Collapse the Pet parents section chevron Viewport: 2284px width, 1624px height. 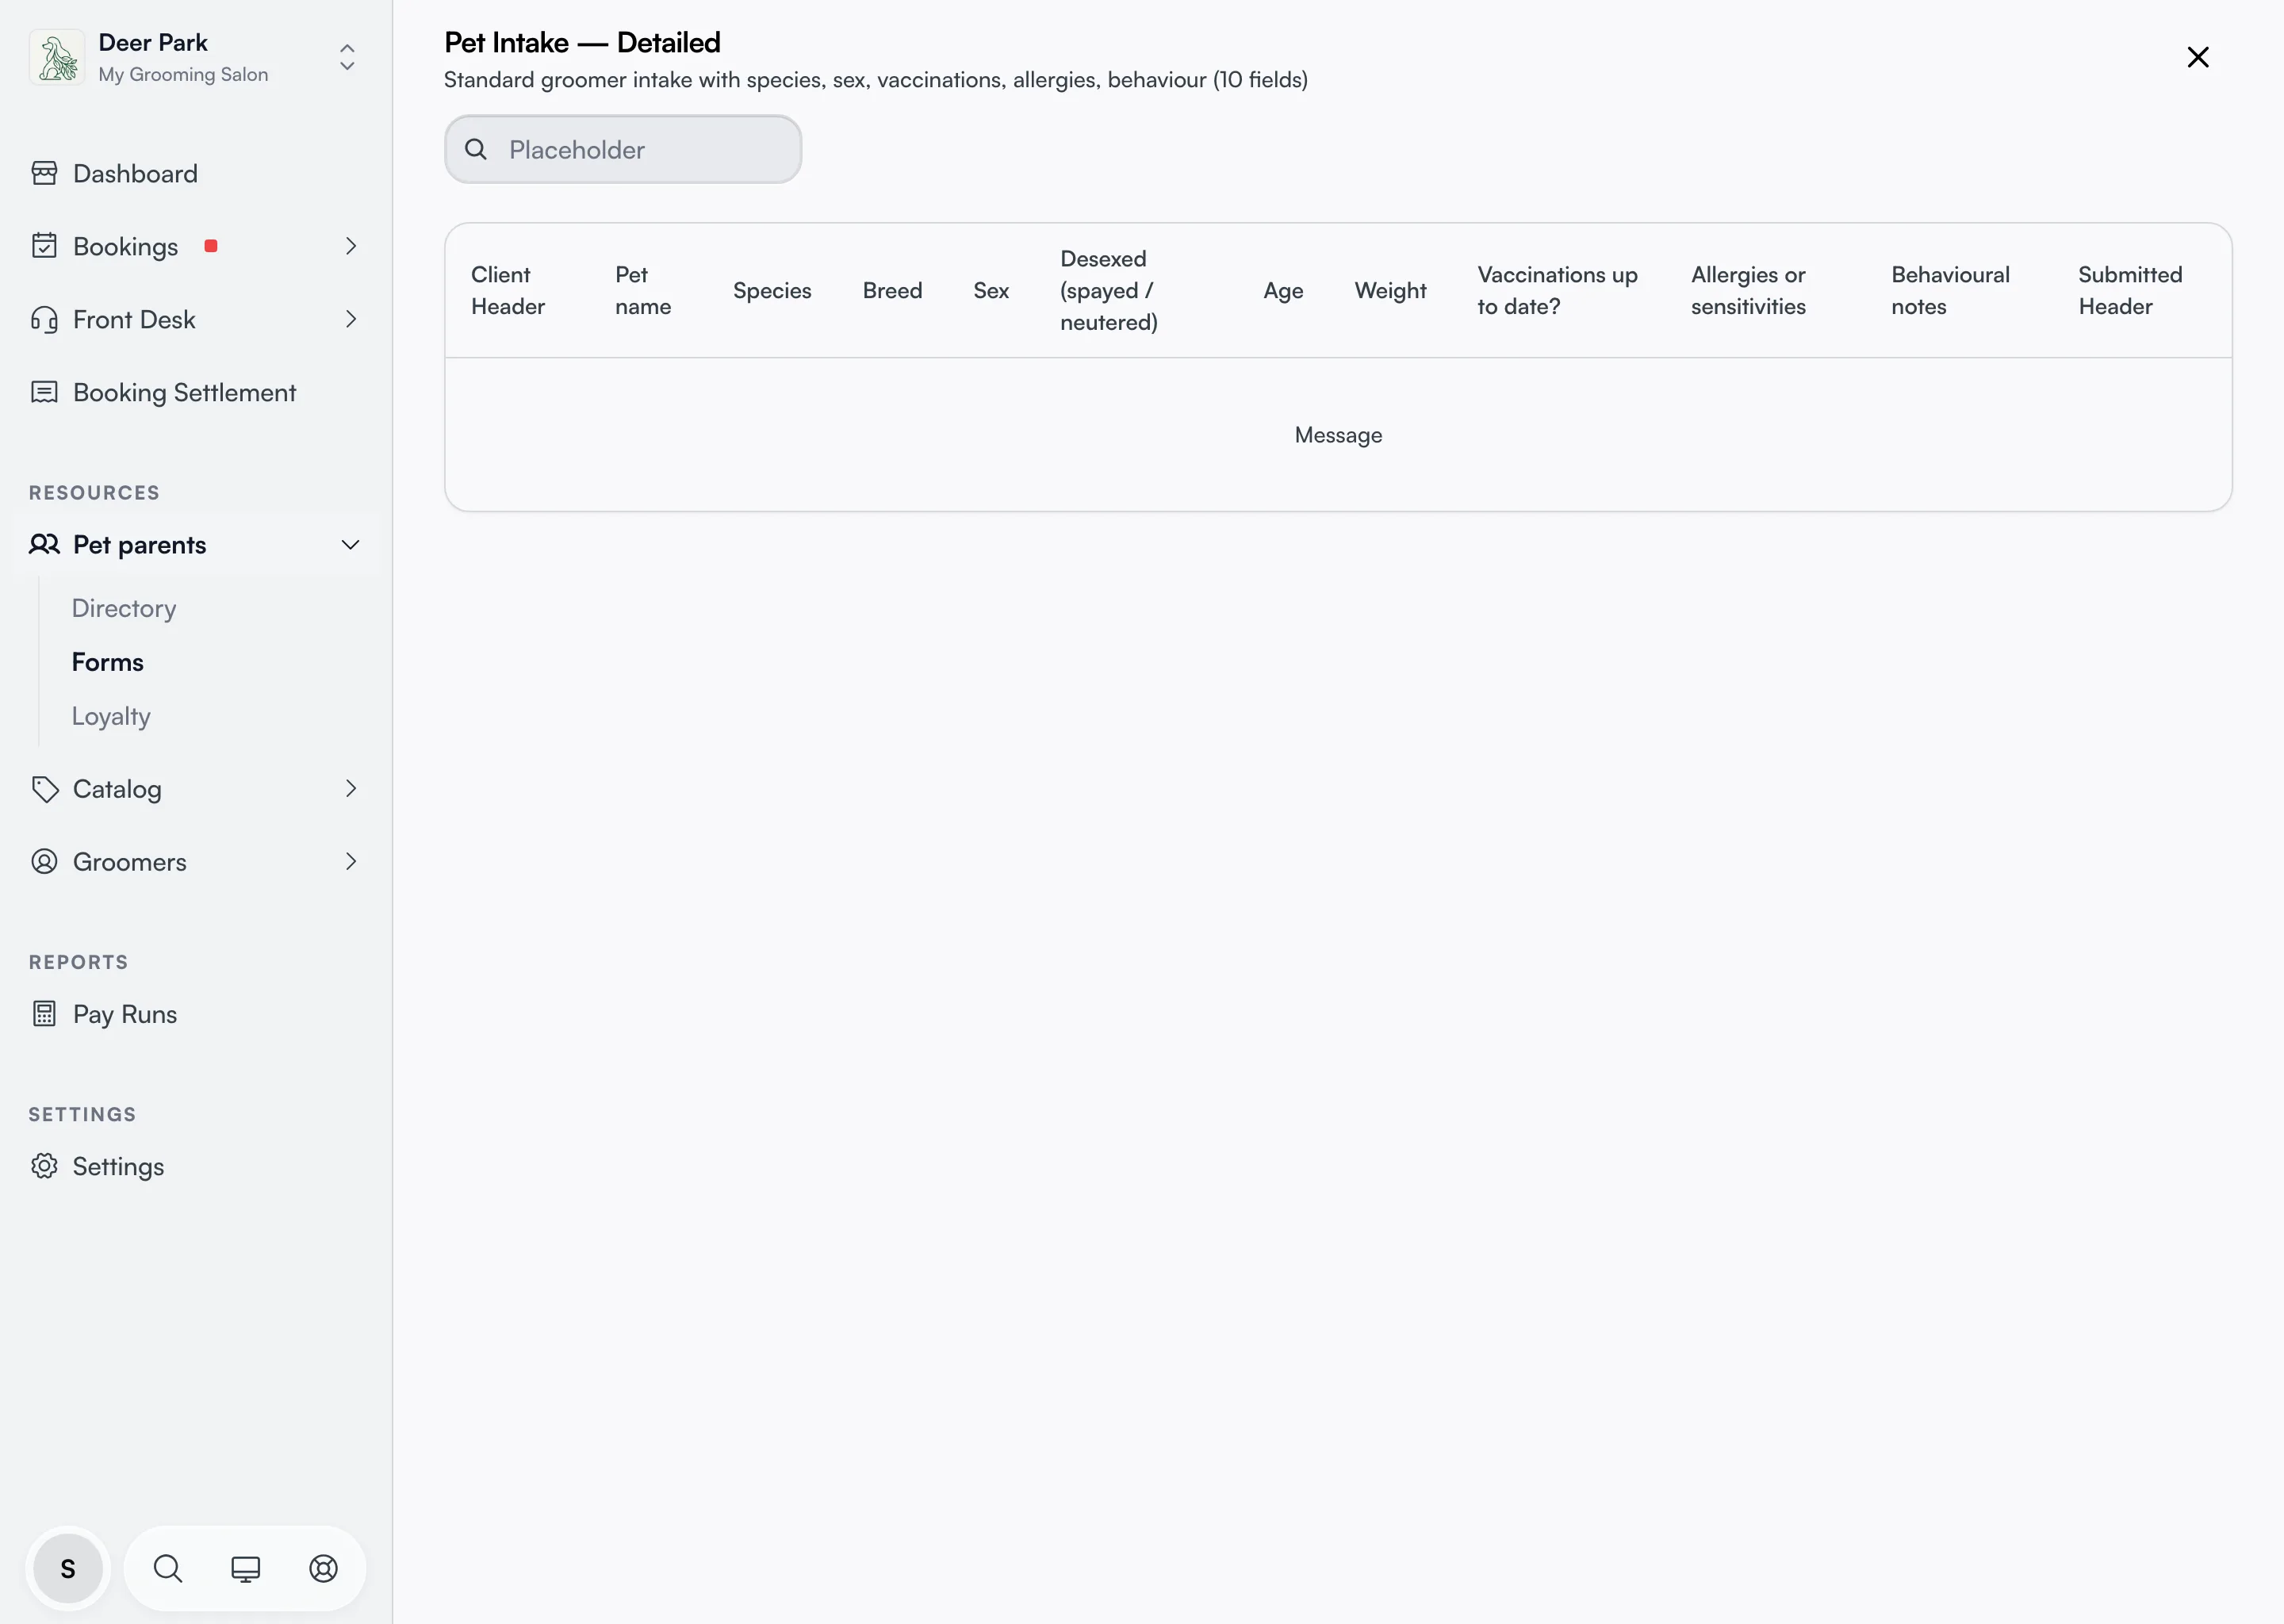tap(350, 544)
